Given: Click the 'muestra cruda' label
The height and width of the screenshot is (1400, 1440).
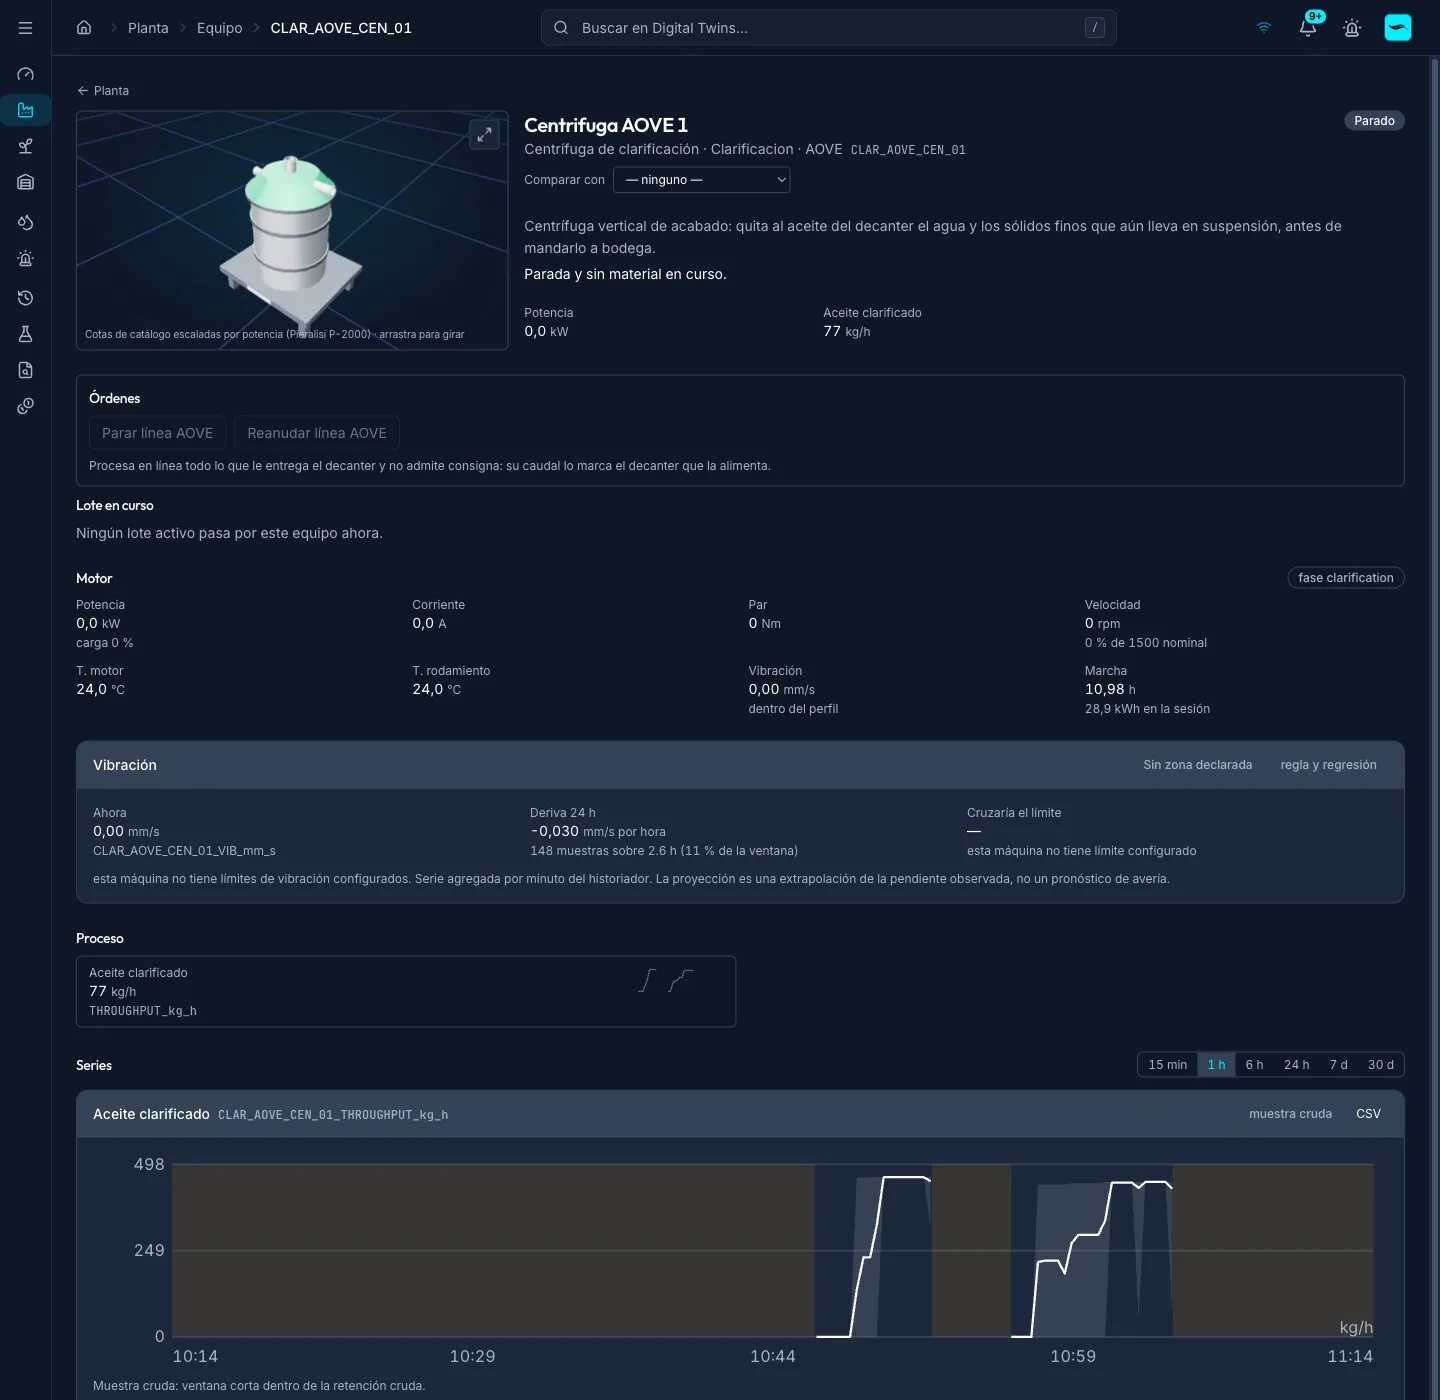Looking at the screenshot, I should point(1290,1114).
